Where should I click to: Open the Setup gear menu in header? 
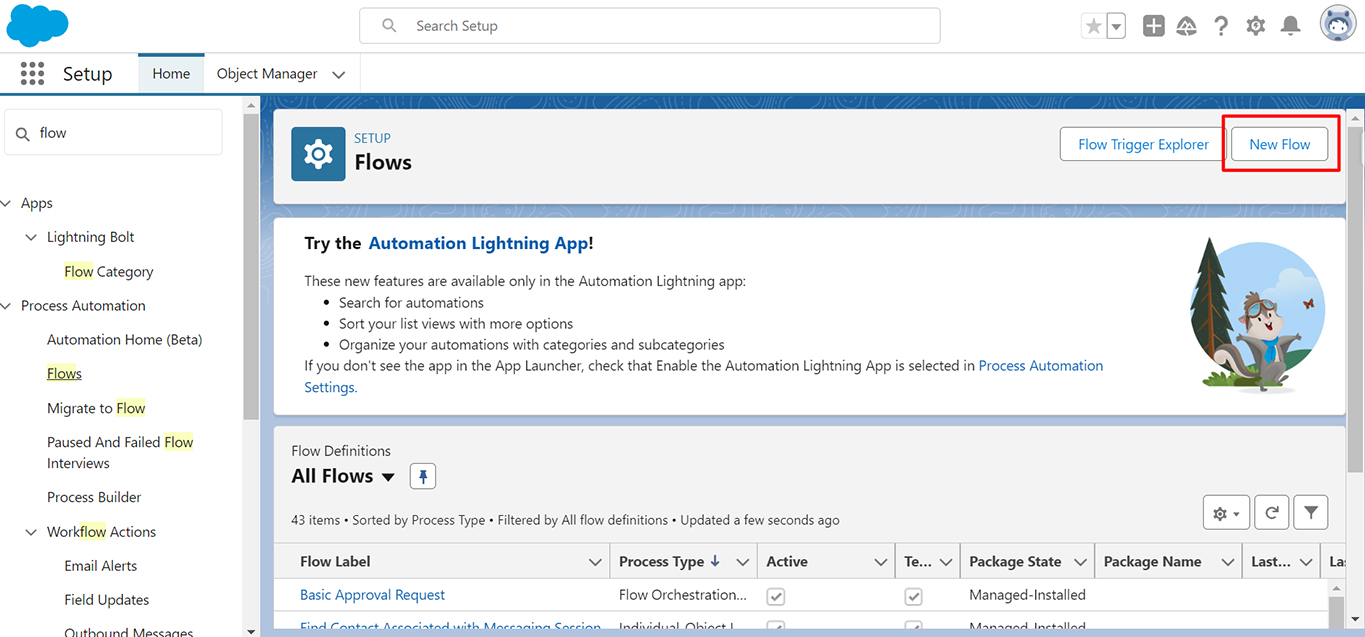click(1256, 27)
